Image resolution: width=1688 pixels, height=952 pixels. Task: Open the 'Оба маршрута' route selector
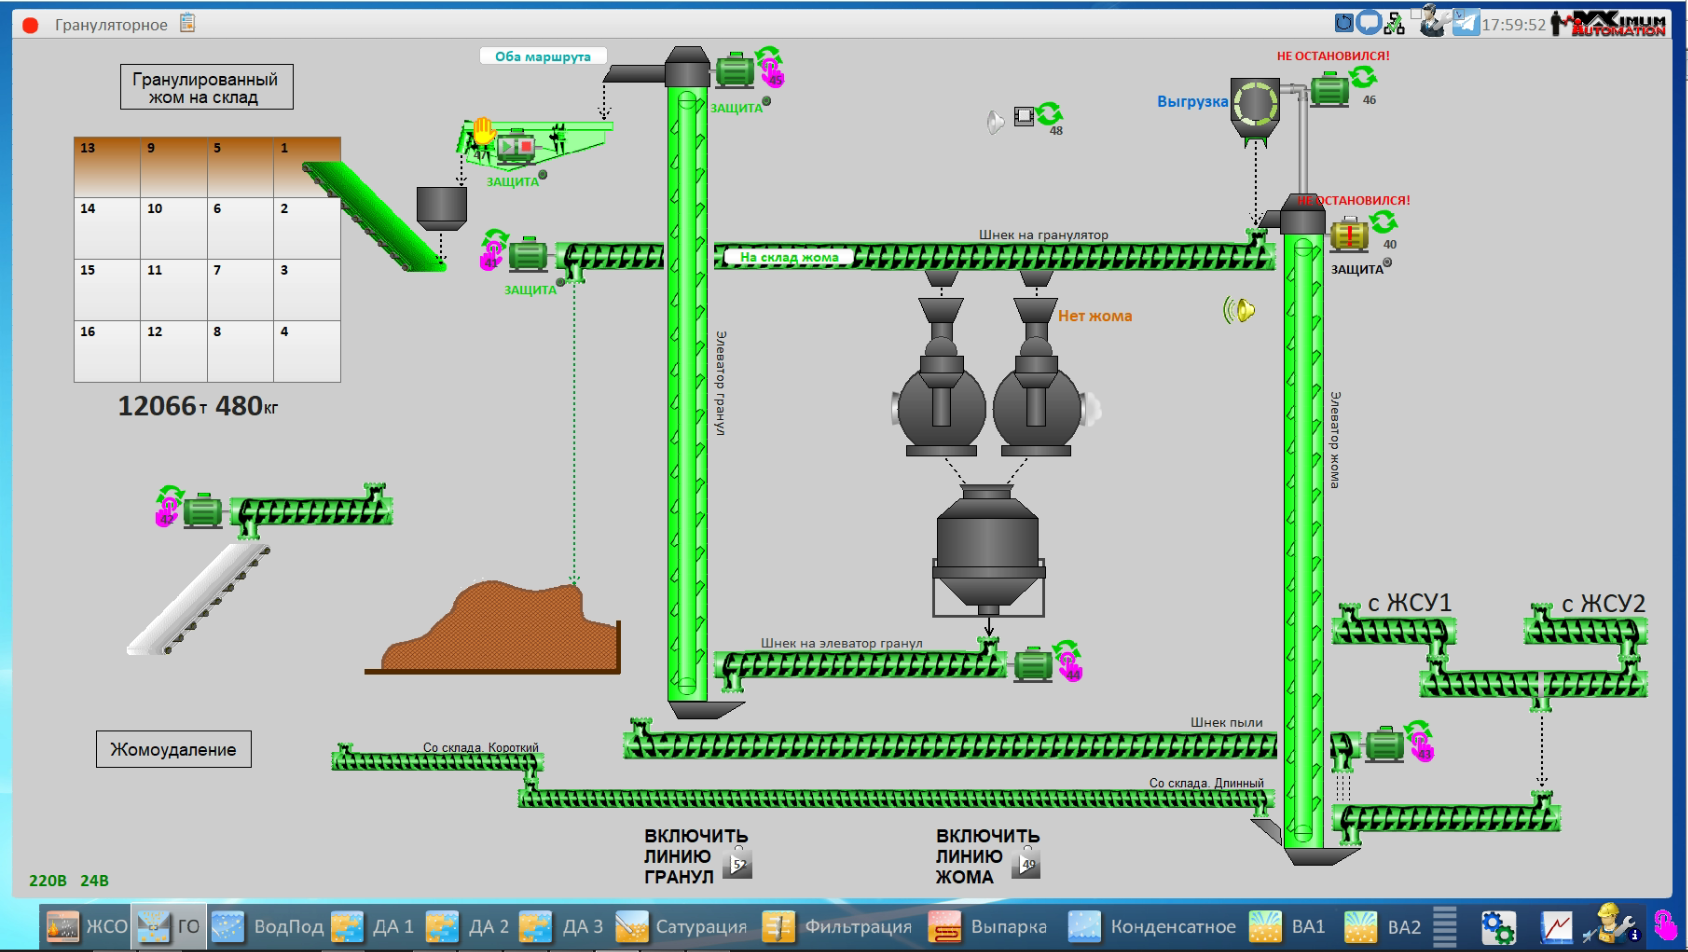(543, 57)
